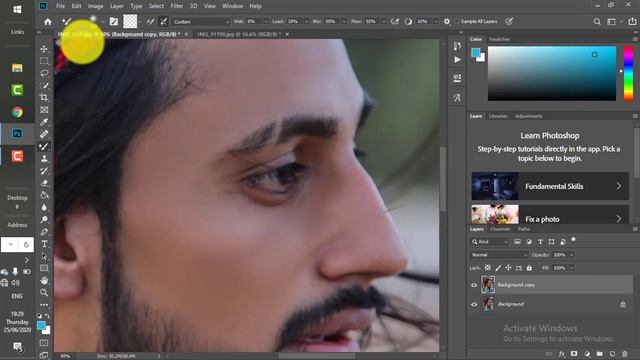This screenshot has height=360, width=640.
Task: Select the Move tool
Action: 44,49
